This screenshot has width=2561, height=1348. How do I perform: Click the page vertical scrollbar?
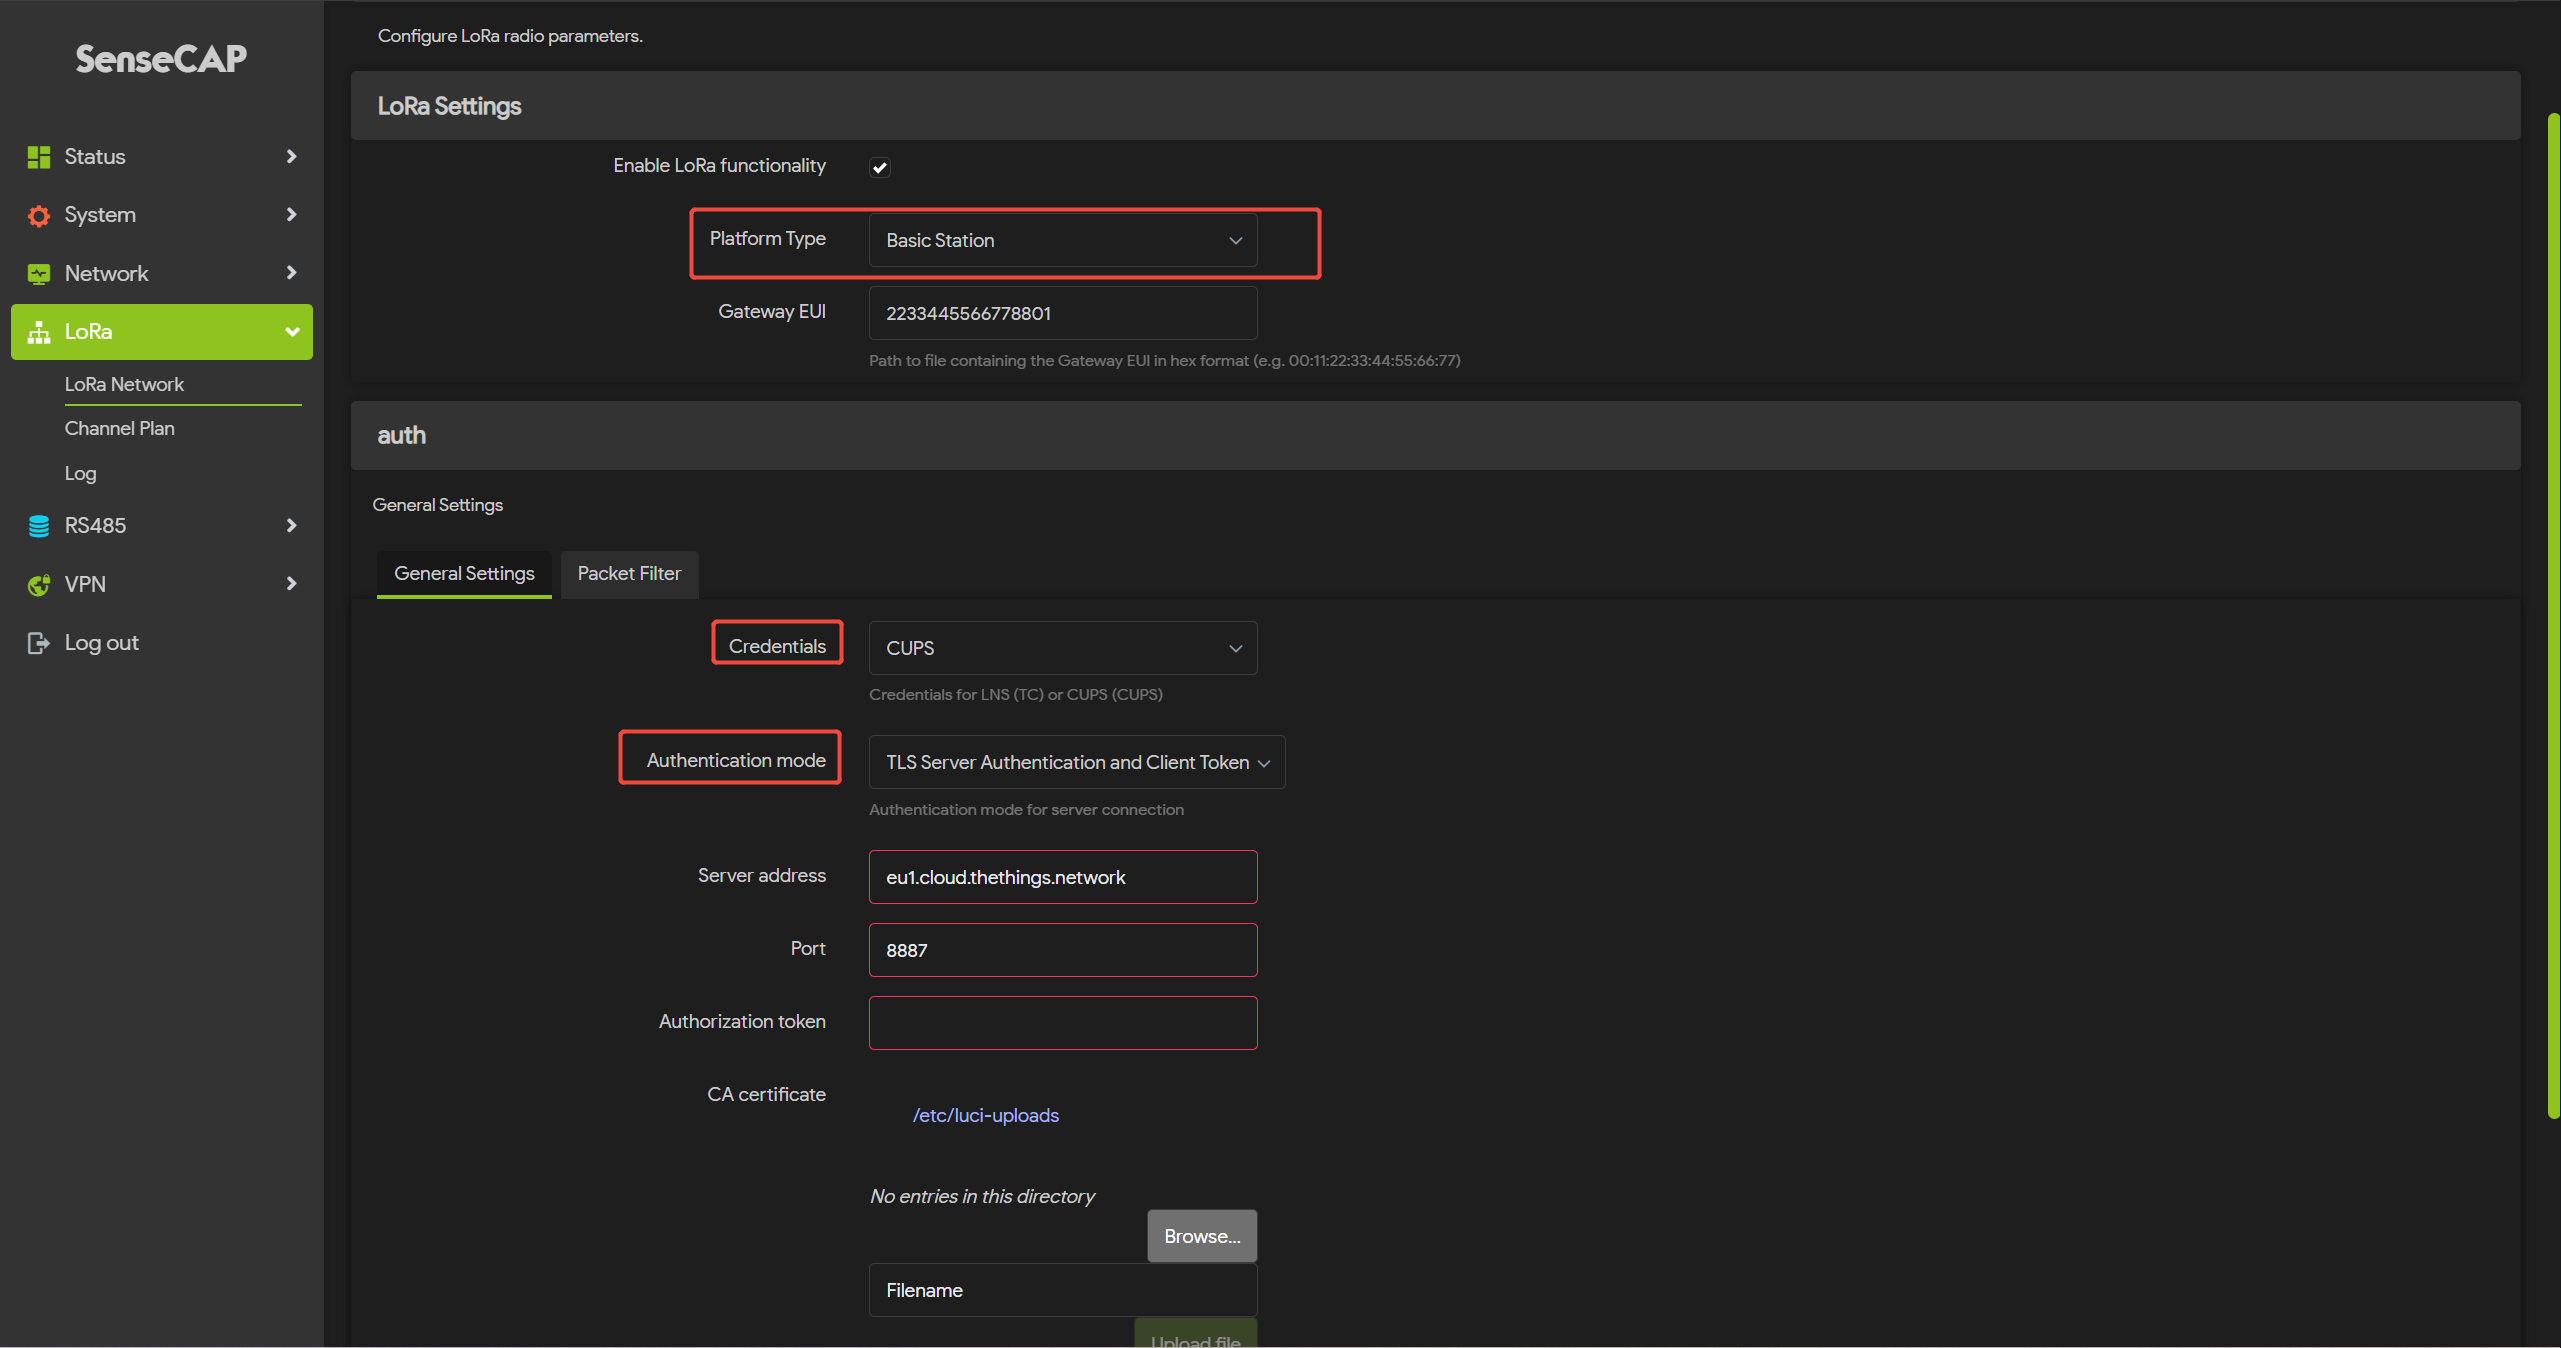coord(2552,615)
